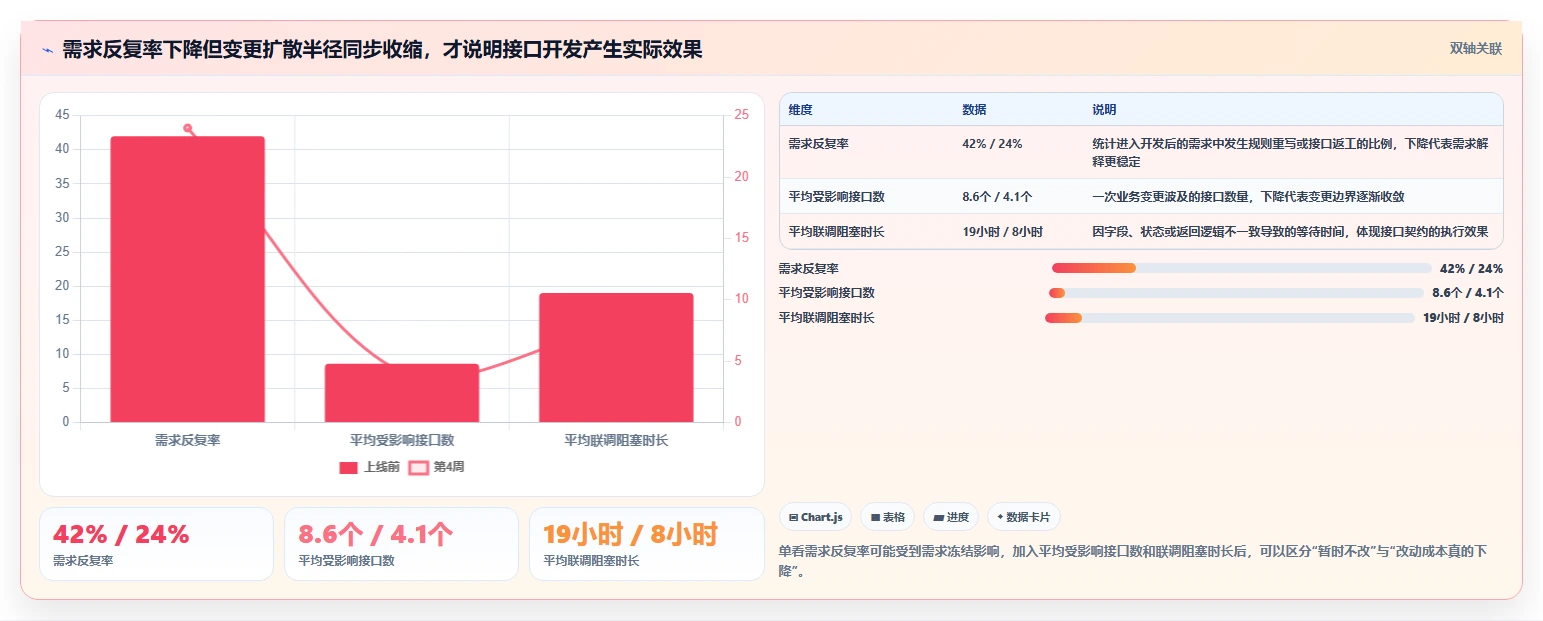Click the 8.6个 / 4.1个 data card

point(401,544)
